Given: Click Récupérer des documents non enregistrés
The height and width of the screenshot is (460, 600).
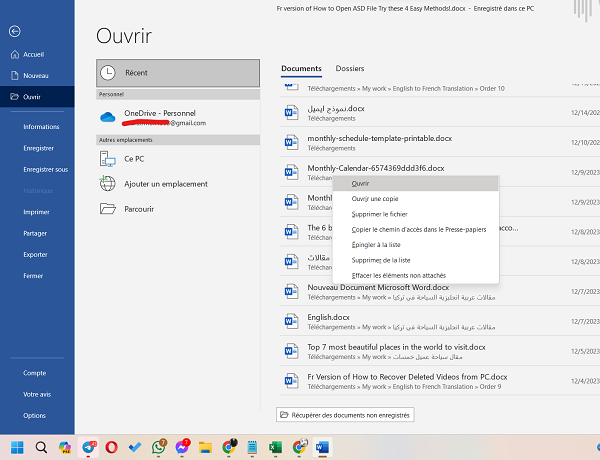Looking at the screenshot, I should click(x=345, y=415).
